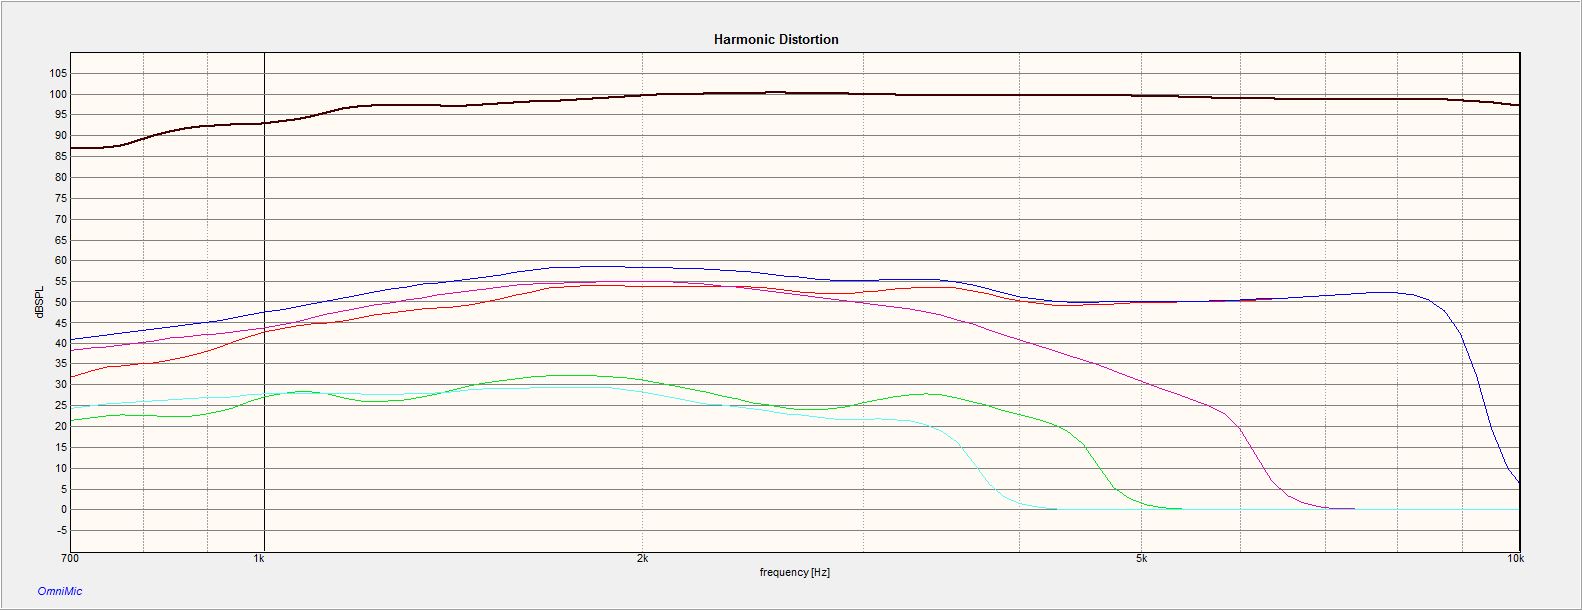Click the 10 value on y-axis
Viewport: 1582px width, 610px height.
point(61,468)
